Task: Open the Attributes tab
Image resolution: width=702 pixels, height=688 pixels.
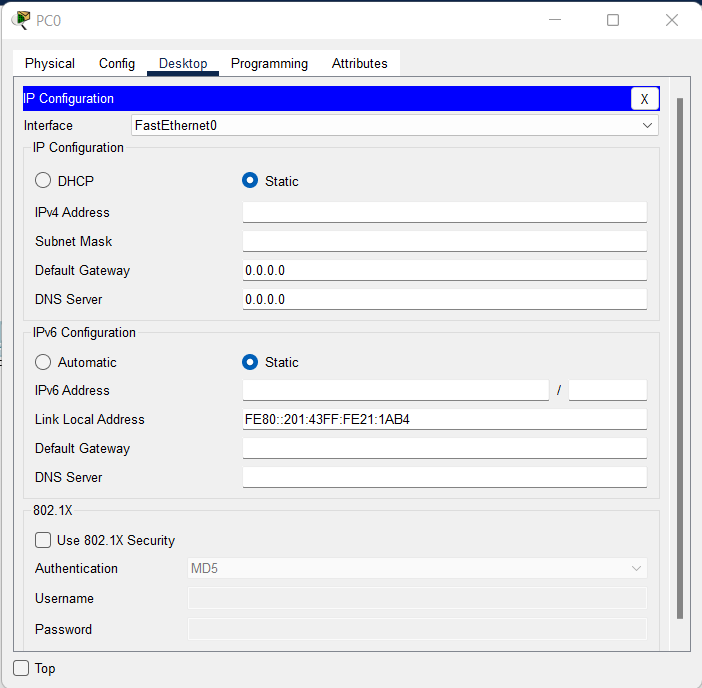Action: point(359,63)
